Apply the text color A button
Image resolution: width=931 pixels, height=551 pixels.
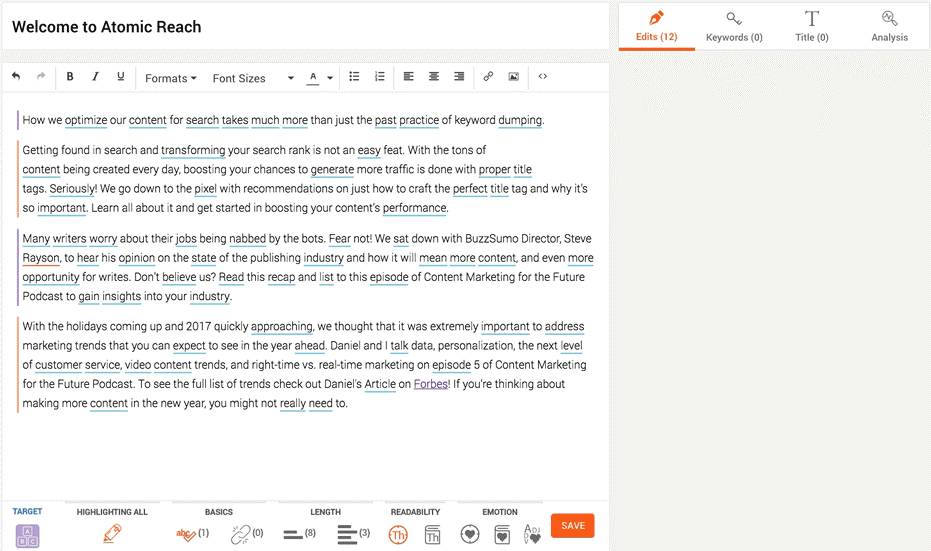click(x=313, y=77)
